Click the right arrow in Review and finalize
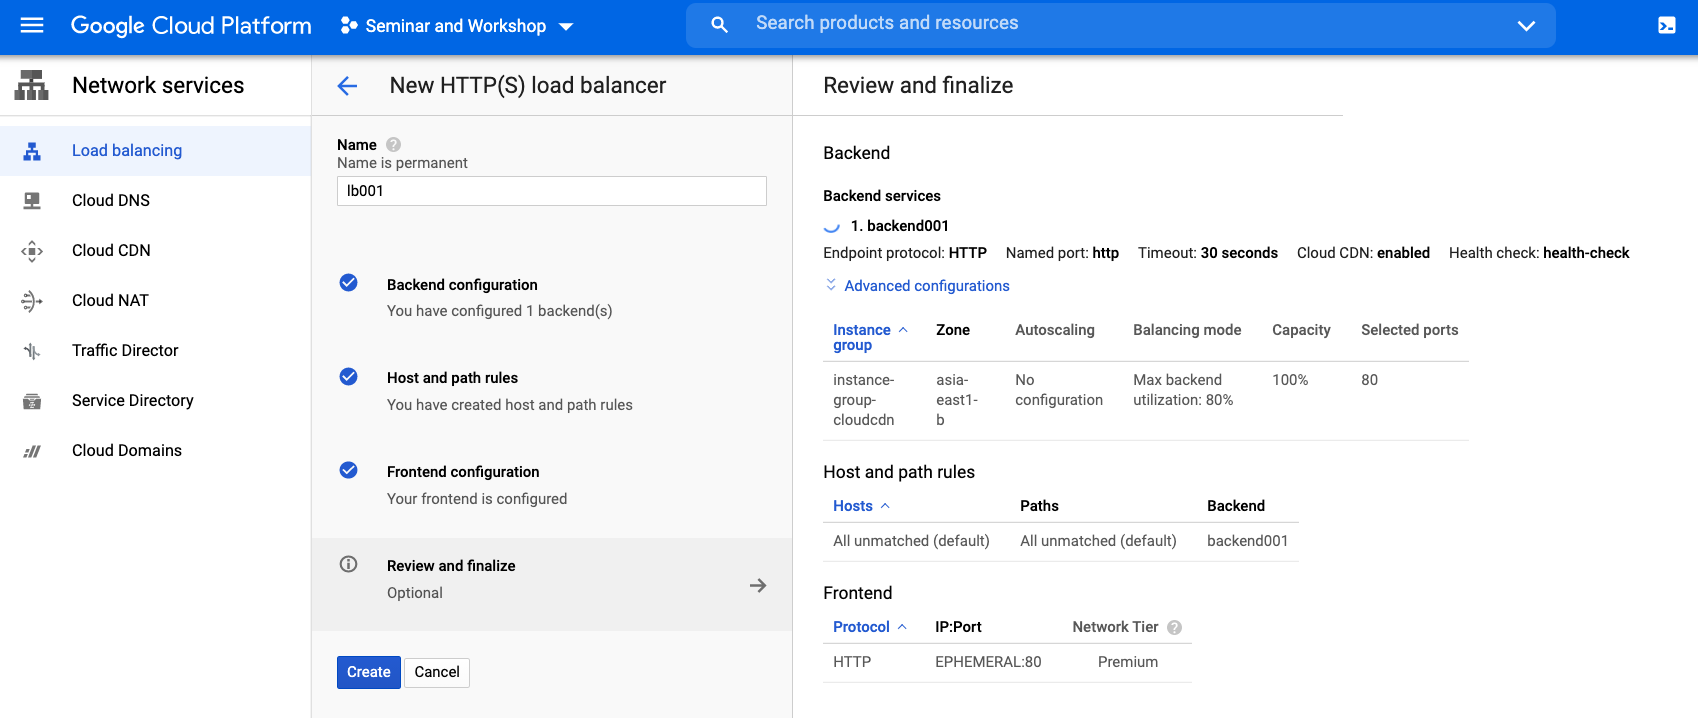This screenshot has width=1698, height=718. [x=758, y=586]
